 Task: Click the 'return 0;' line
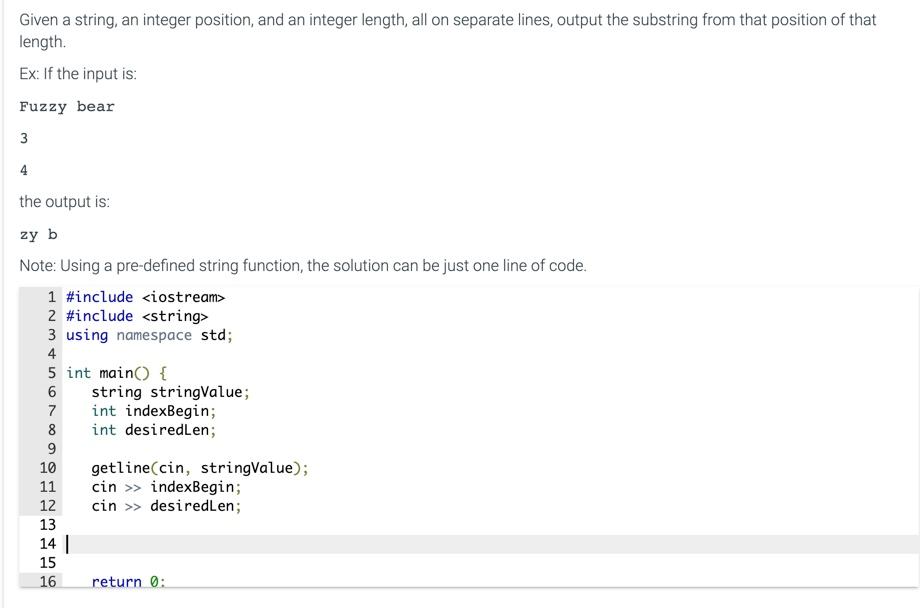click(x=128, y=582)
